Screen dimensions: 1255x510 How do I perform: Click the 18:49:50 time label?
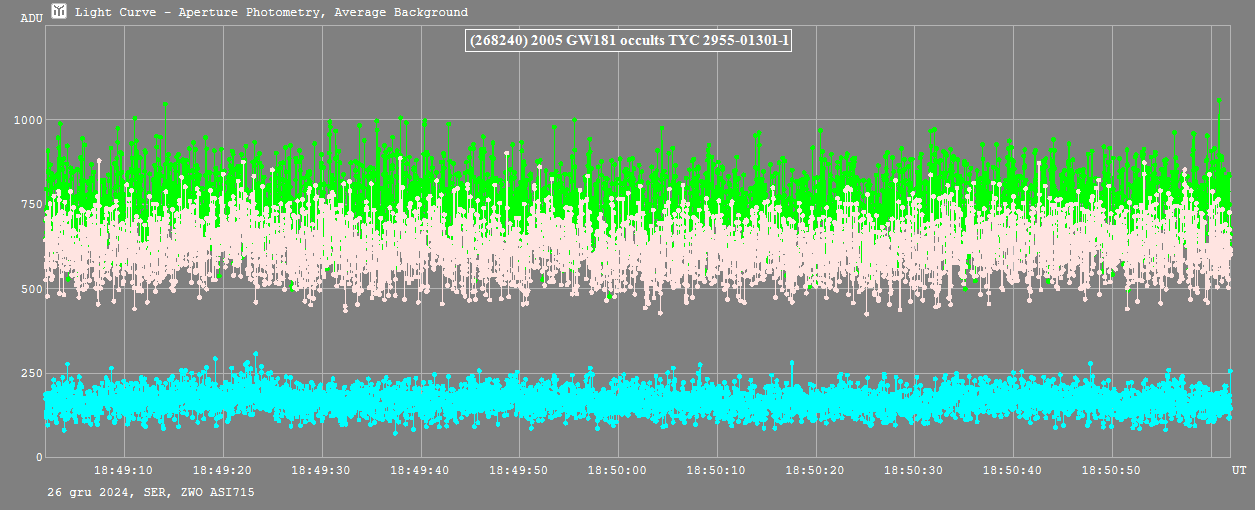(519, 470)
